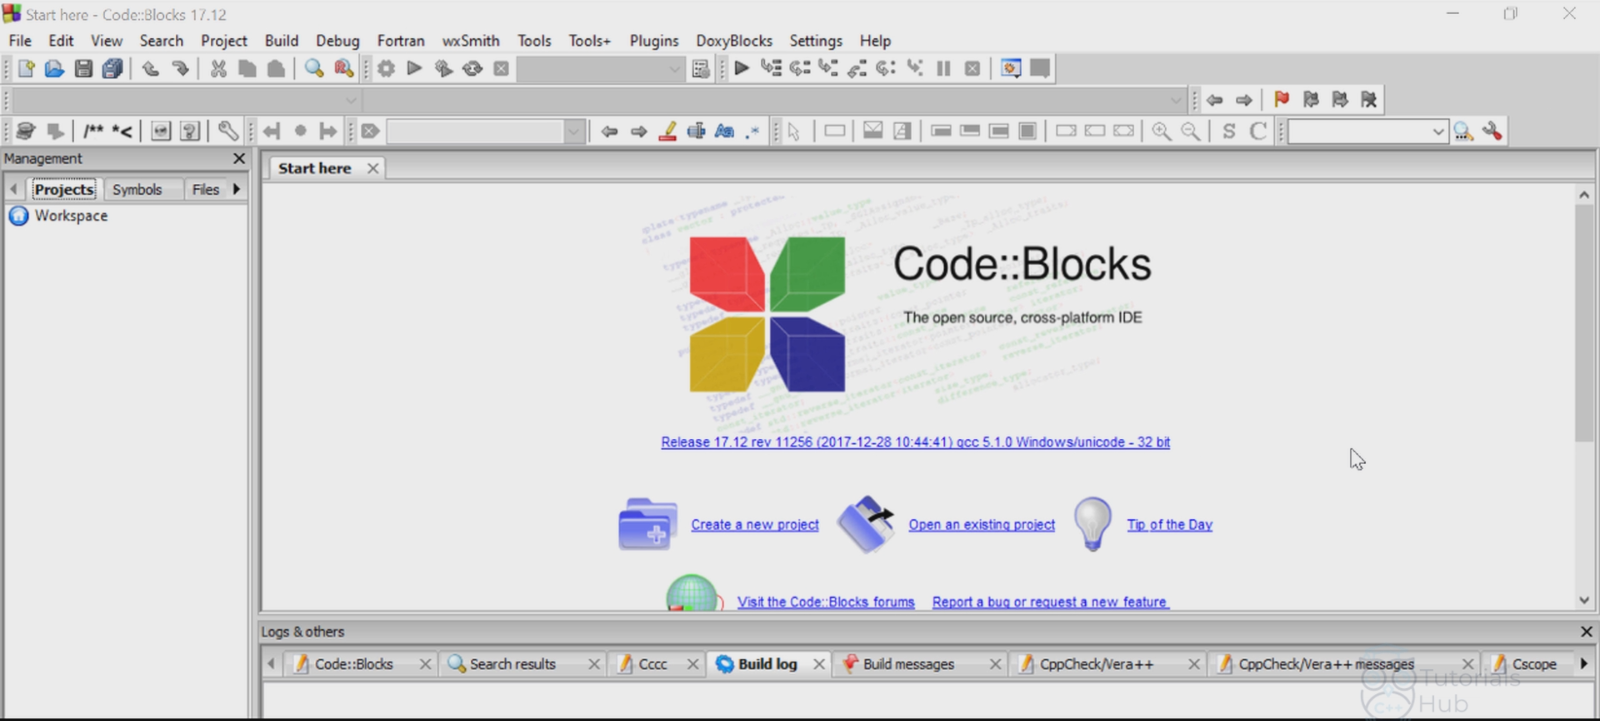
Task: Click the Find magnifier icon
Action: coord(314,68)
